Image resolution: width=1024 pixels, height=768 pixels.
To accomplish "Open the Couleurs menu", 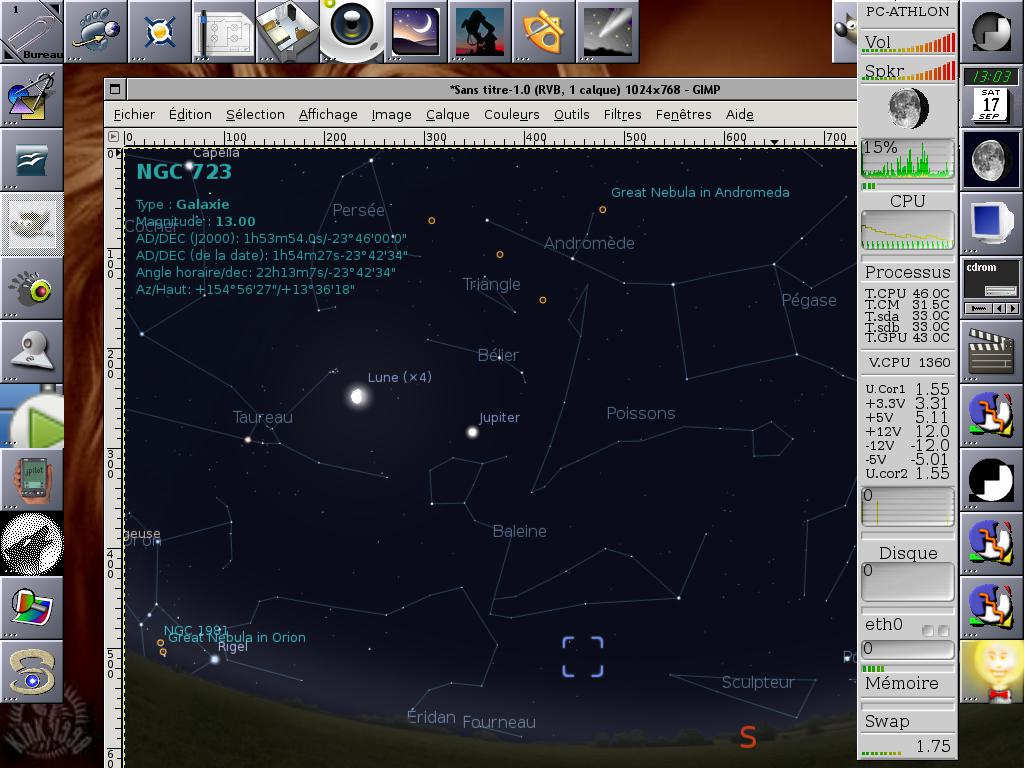I will [x=511, y=114].
